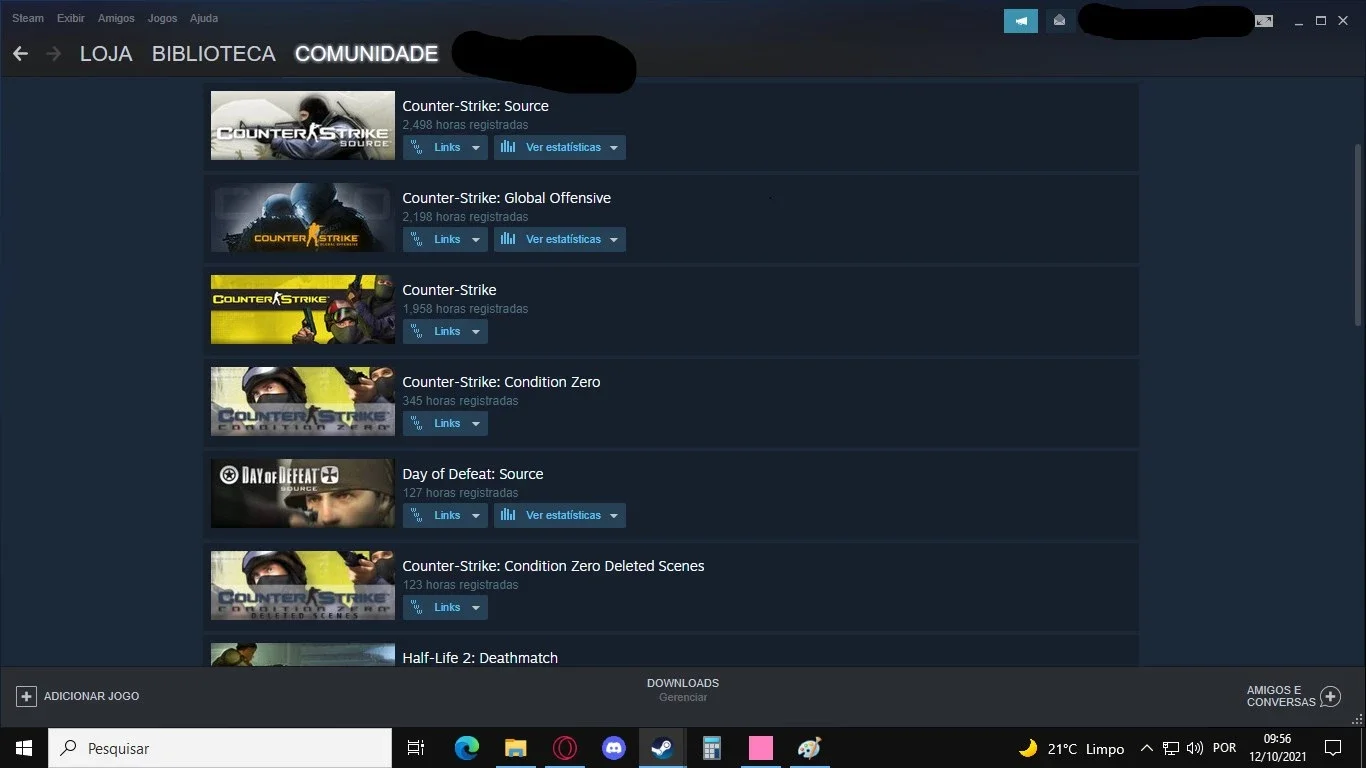The height and width of the screenshot is (768, 1366).
Task: Open the Exibir menu
Action: pos(71,18)
